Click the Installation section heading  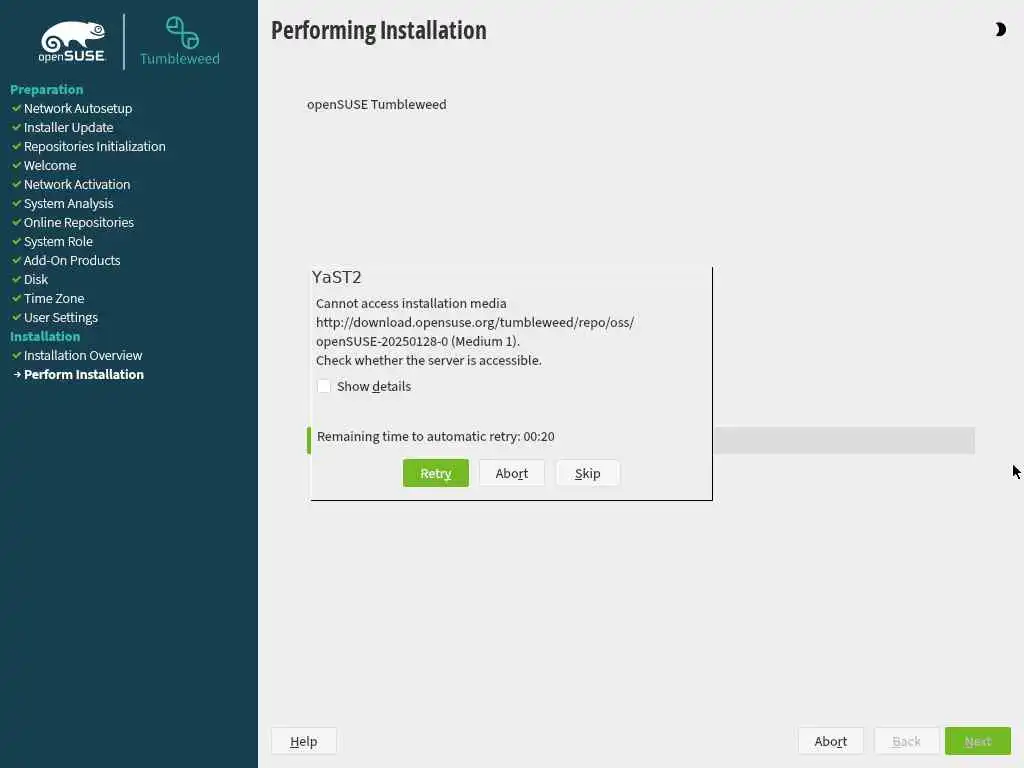click(x=45, y=336)
